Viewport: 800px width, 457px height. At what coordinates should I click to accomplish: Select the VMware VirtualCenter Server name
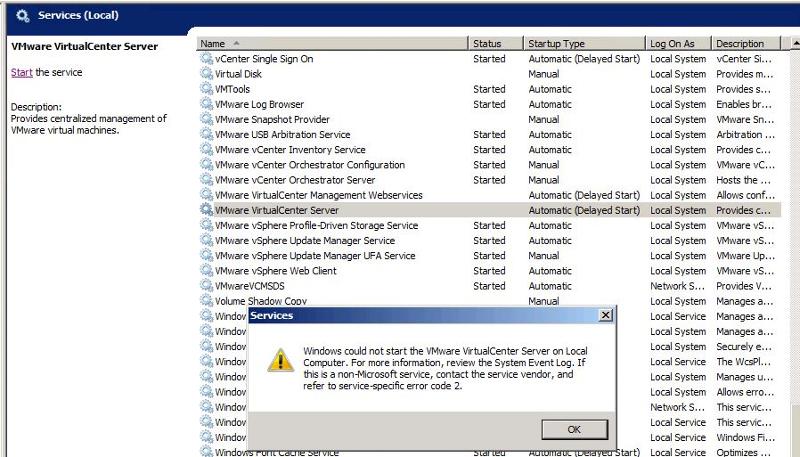277,210
